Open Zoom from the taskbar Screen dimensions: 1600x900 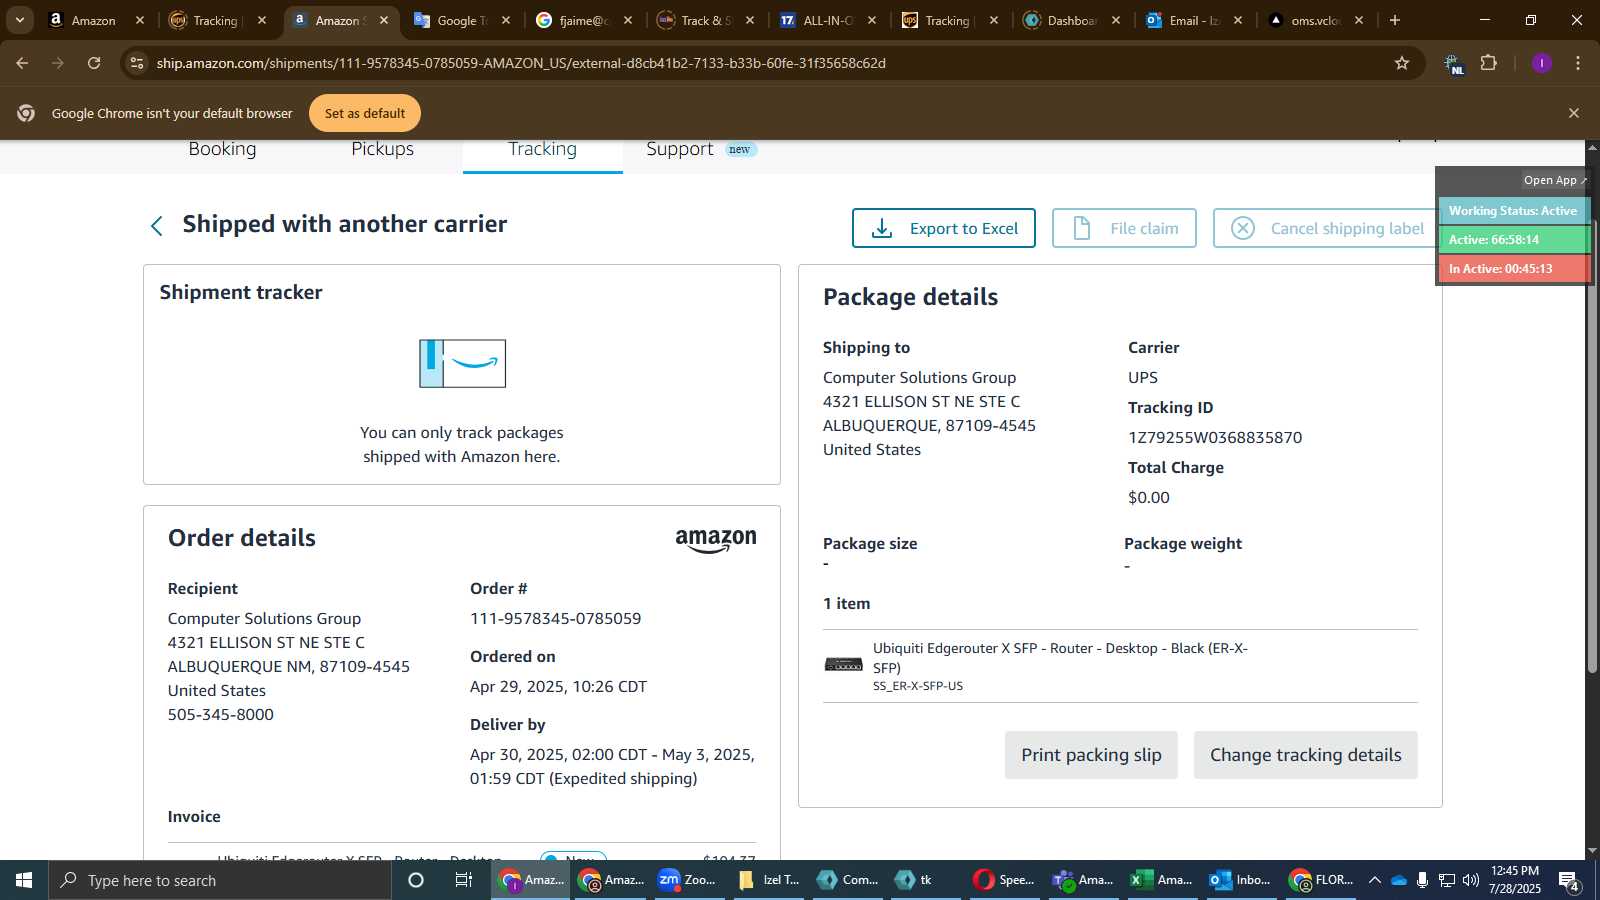click(x=688, y=880)
